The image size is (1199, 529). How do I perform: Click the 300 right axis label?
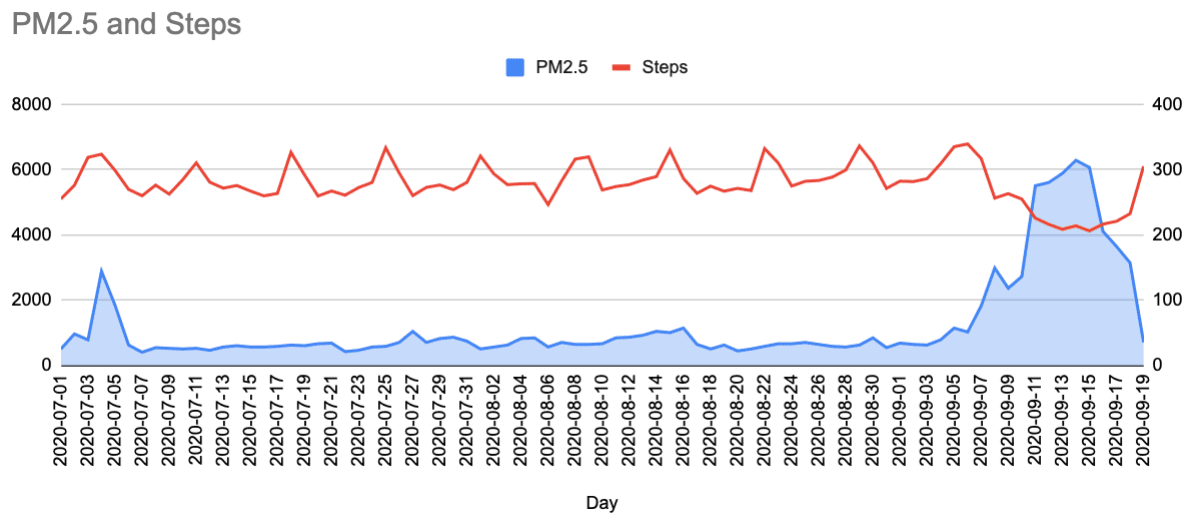1163,170
